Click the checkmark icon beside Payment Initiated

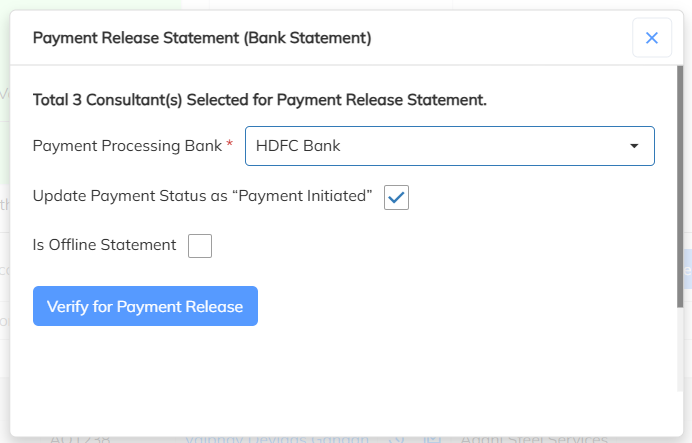[x=396, y=197]
